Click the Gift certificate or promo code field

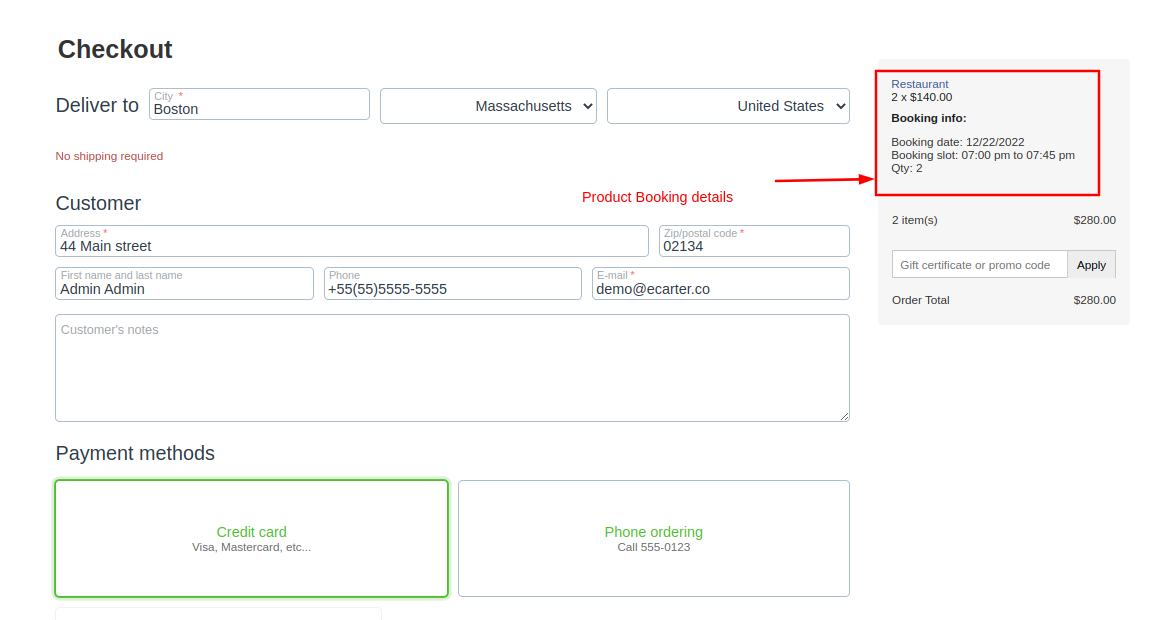point(979,265)
